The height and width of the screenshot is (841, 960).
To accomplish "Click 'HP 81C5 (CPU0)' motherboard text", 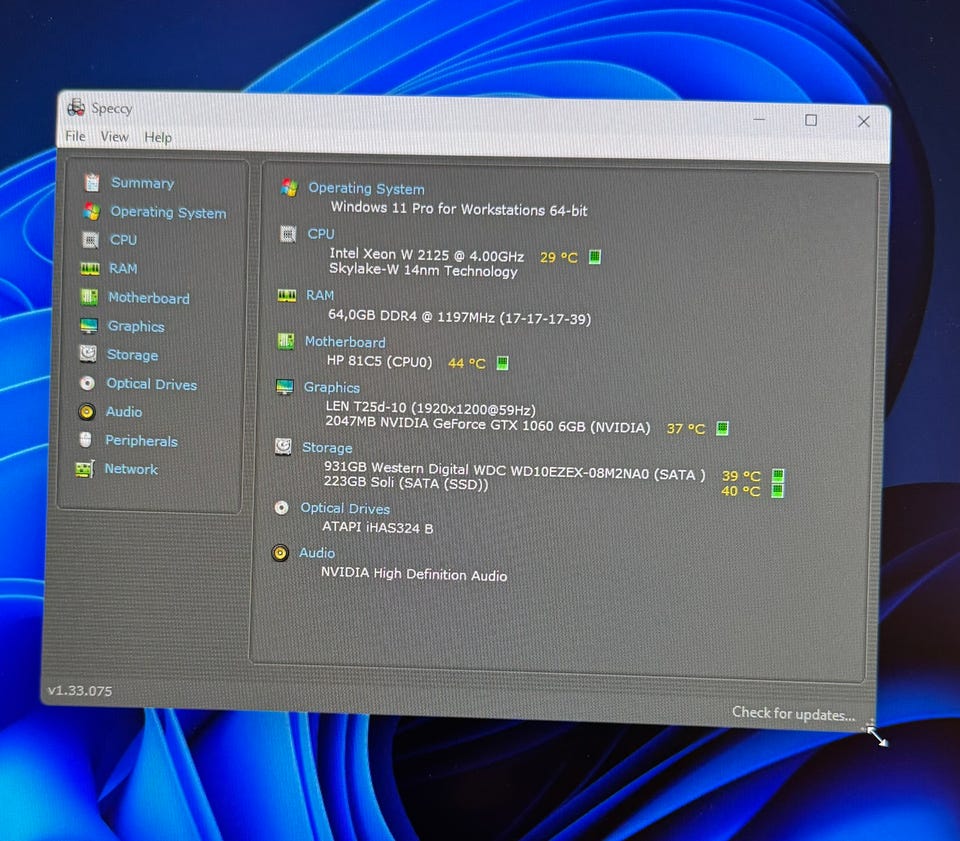I will 379,361.
